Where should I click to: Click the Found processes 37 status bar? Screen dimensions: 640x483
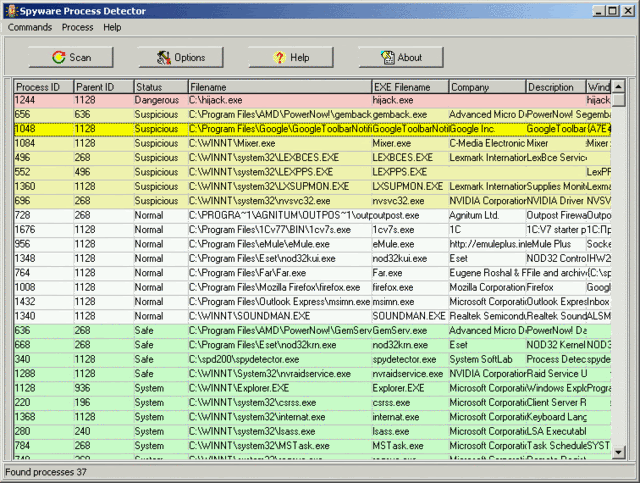tap(319, 472)
